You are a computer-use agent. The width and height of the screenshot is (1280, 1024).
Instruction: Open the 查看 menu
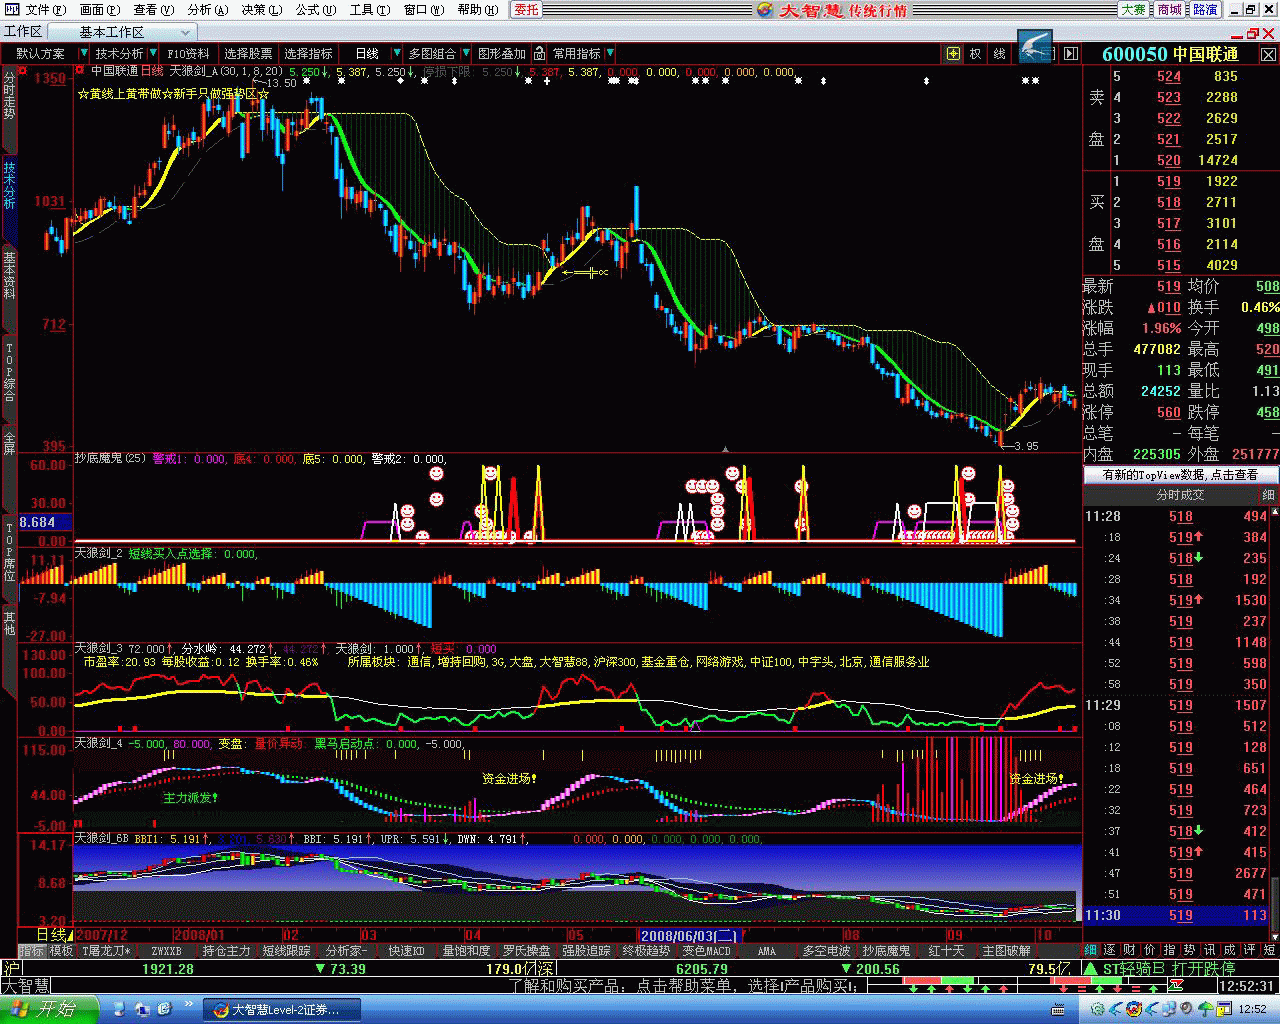point(153,9)
